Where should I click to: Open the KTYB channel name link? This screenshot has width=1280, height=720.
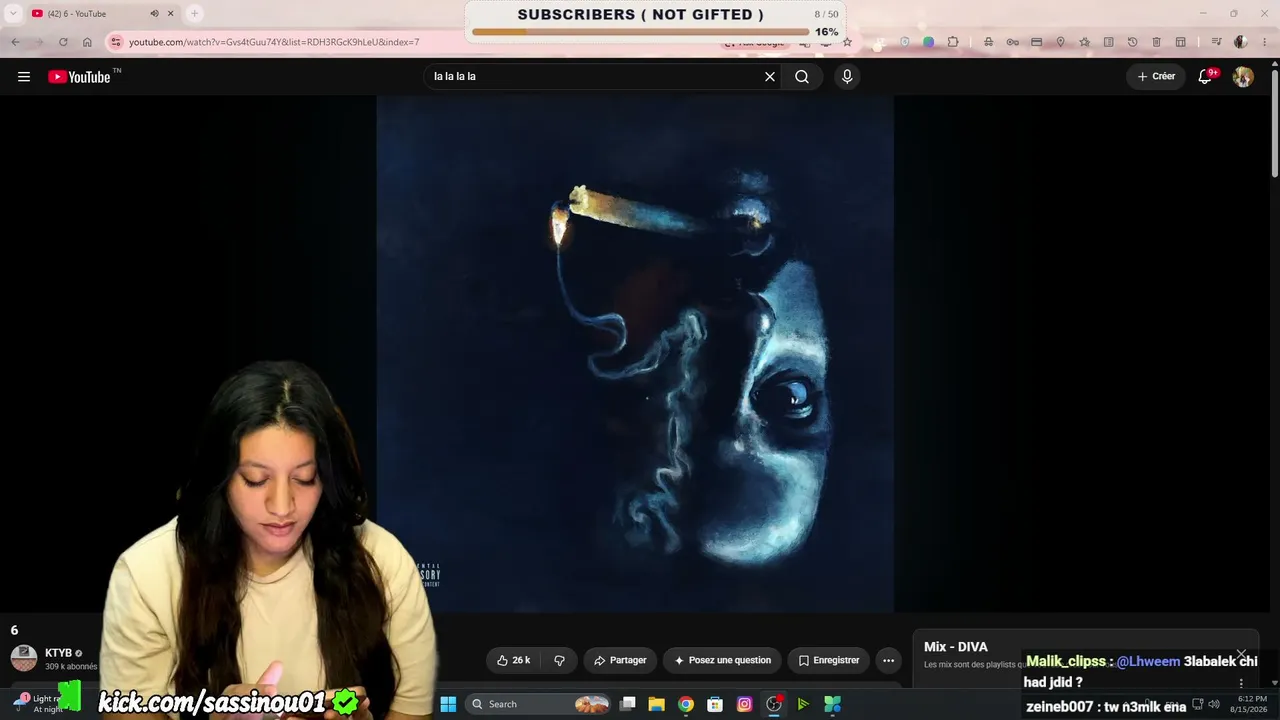58,653
